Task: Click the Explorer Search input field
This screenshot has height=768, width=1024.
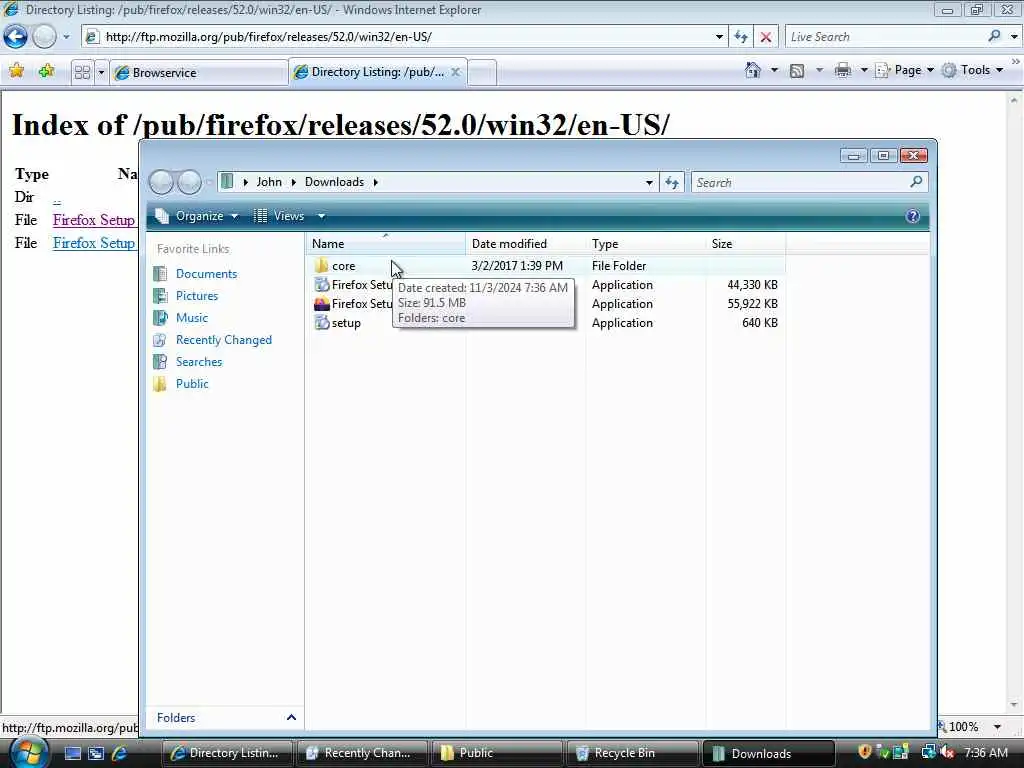Action: (801, 183)
